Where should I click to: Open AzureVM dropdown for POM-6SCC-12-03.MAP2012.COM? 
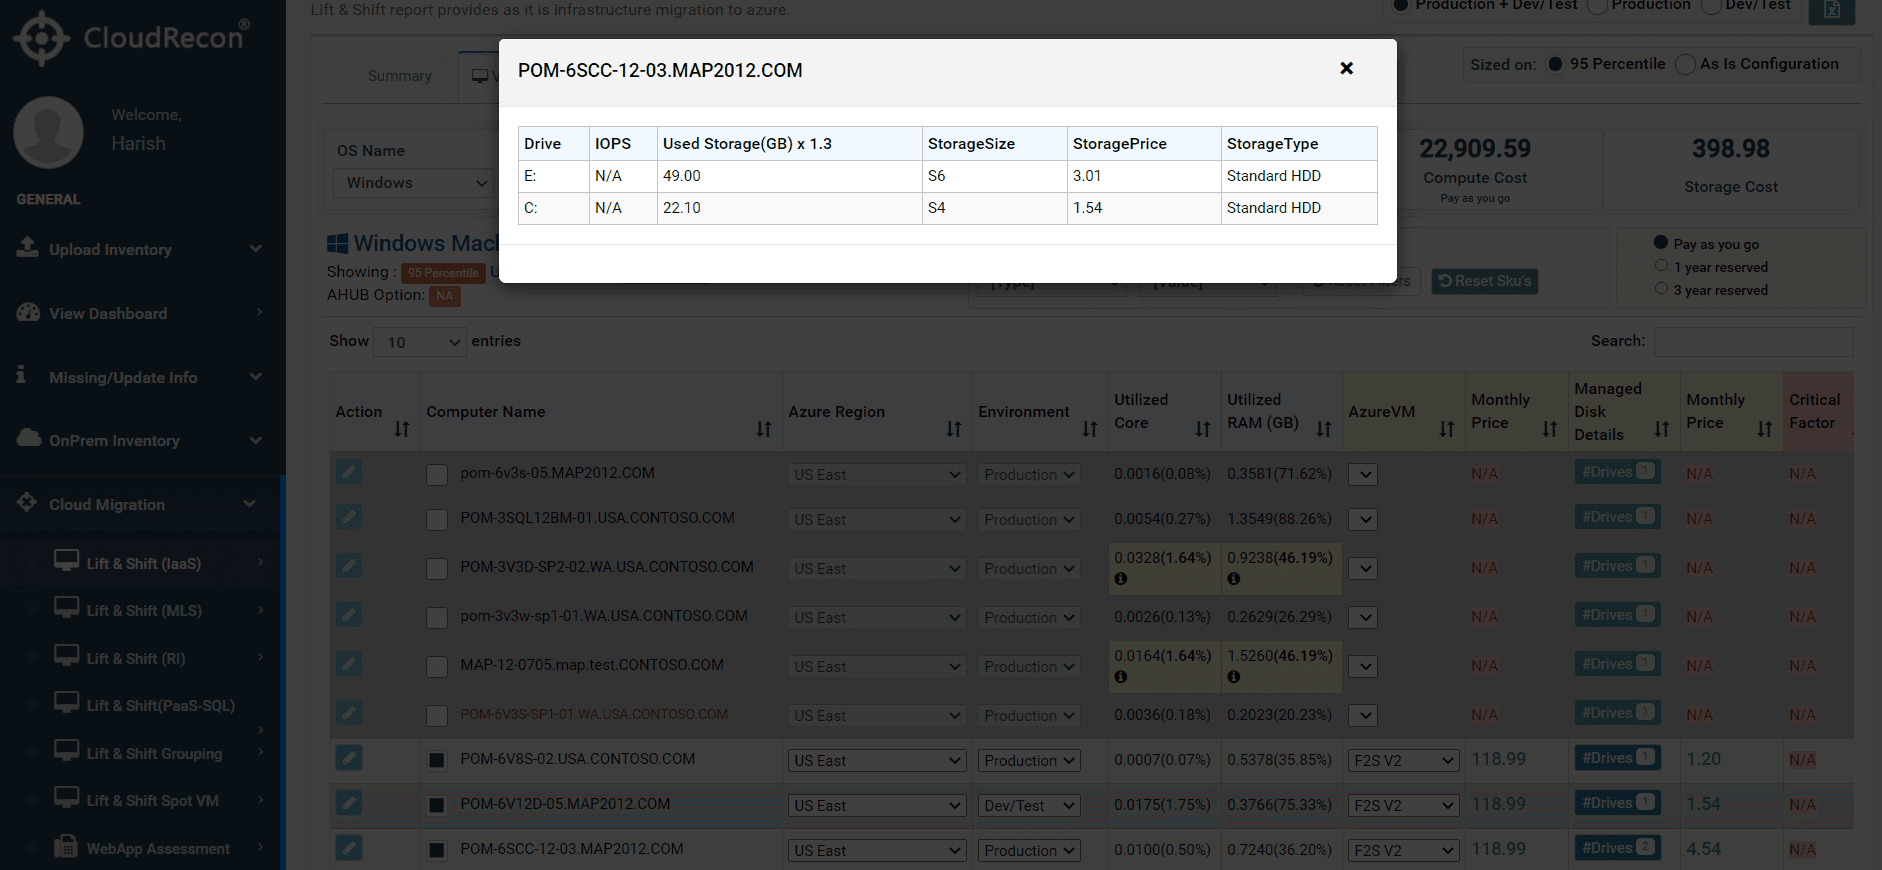(x=1403, y=851)
